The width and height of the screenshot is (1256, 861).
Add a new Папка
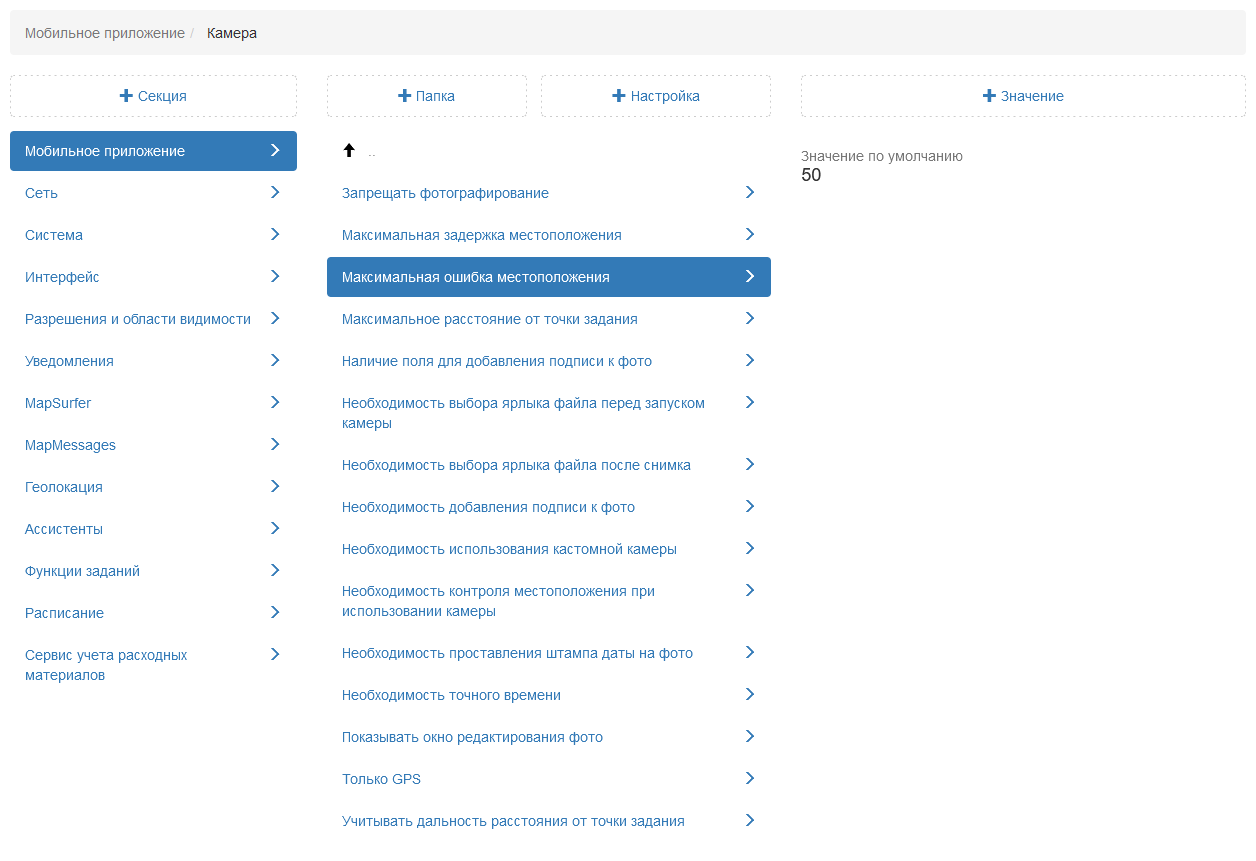pos(427,96)
